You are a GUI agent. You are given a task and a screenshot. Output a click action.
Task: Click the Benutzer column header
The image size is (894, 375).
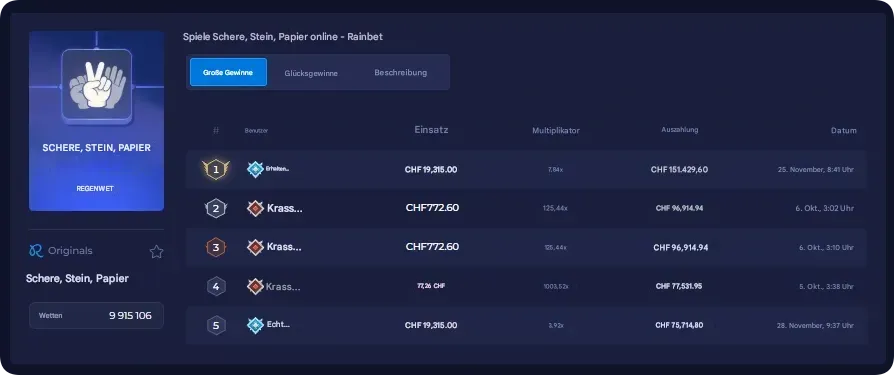coord(256,131)
